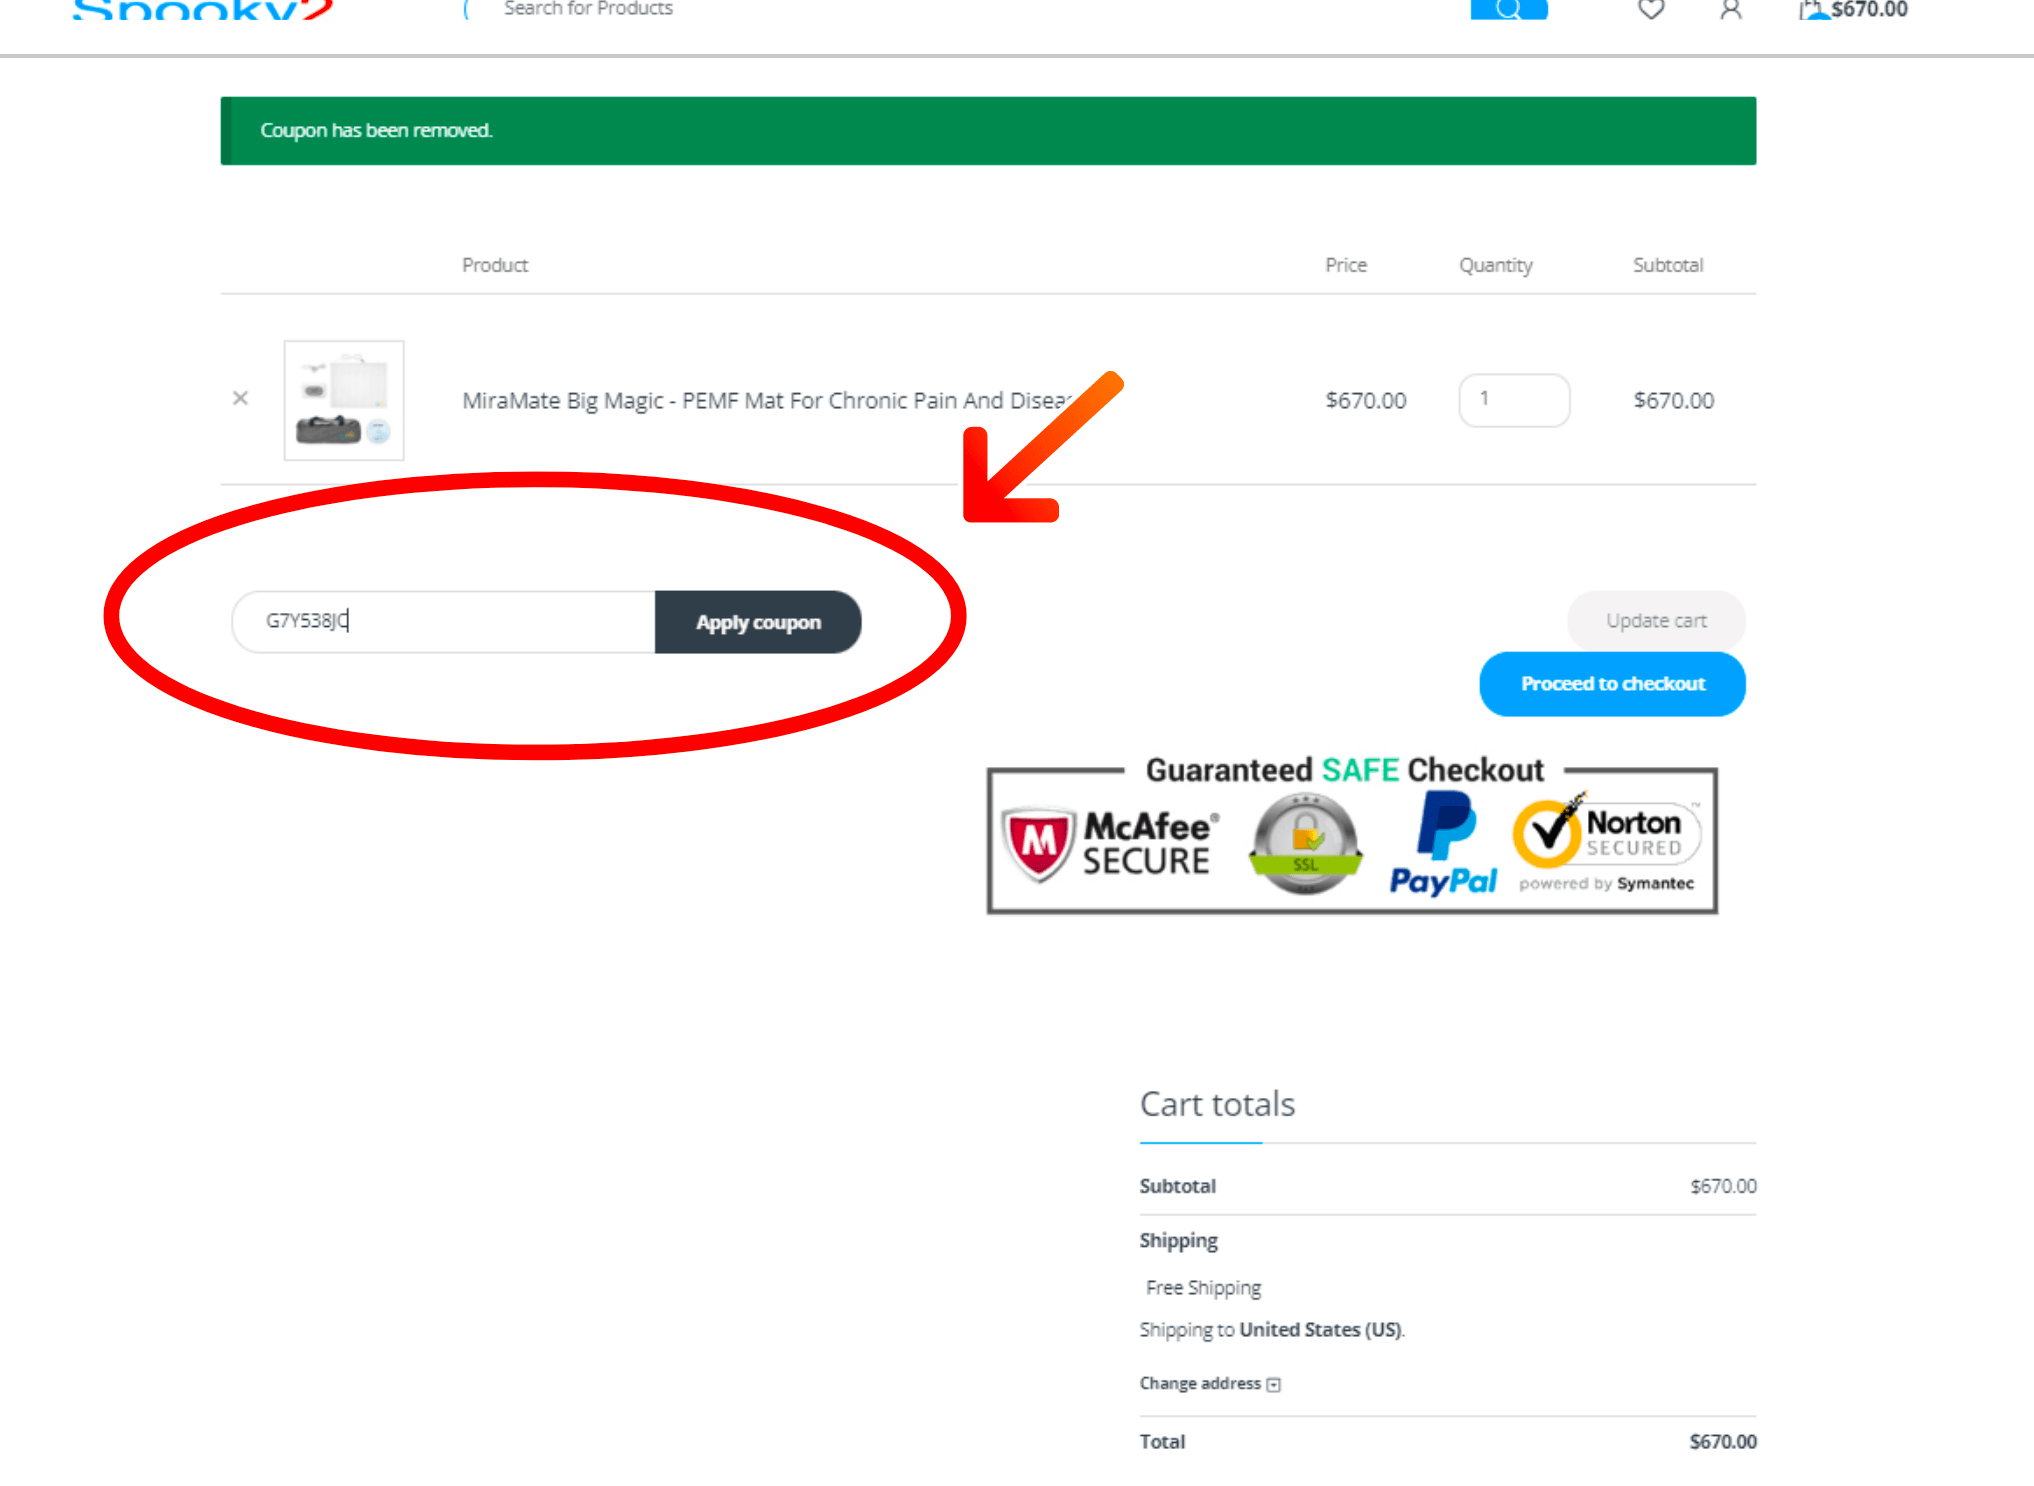Viewport: 2034px width, 1486px height.
Task: Click the Update cart button
Action: [x=1656, y=620]
